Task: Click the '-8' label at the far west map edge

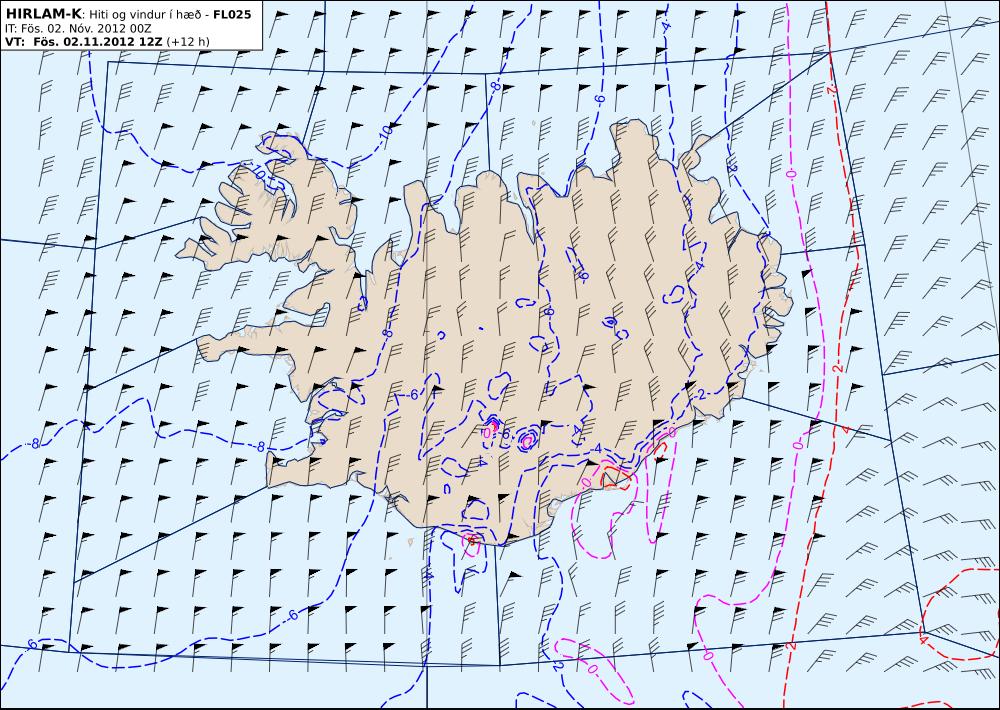Action: tap(34, 443)
